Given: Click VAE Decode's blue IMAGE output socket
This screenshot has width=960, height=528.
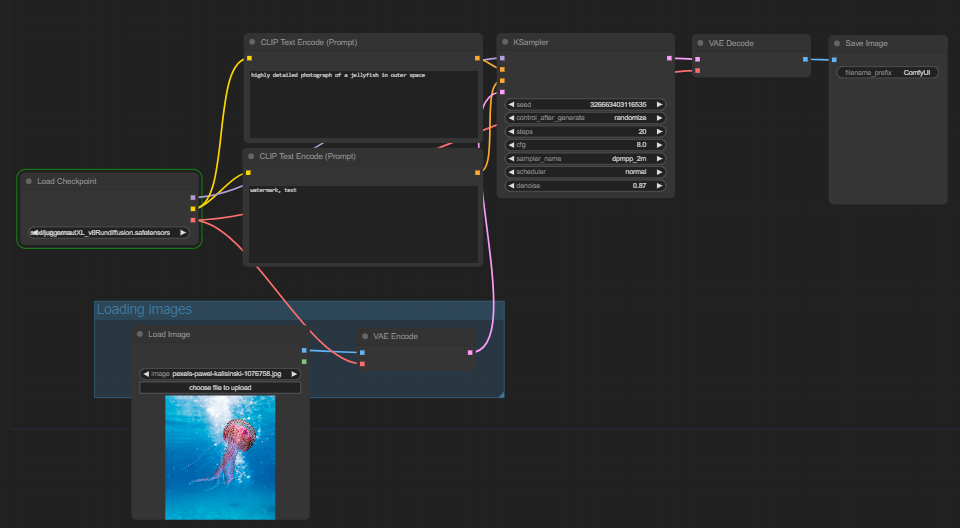Looking at the screenshot, I should tap(805, 59).
